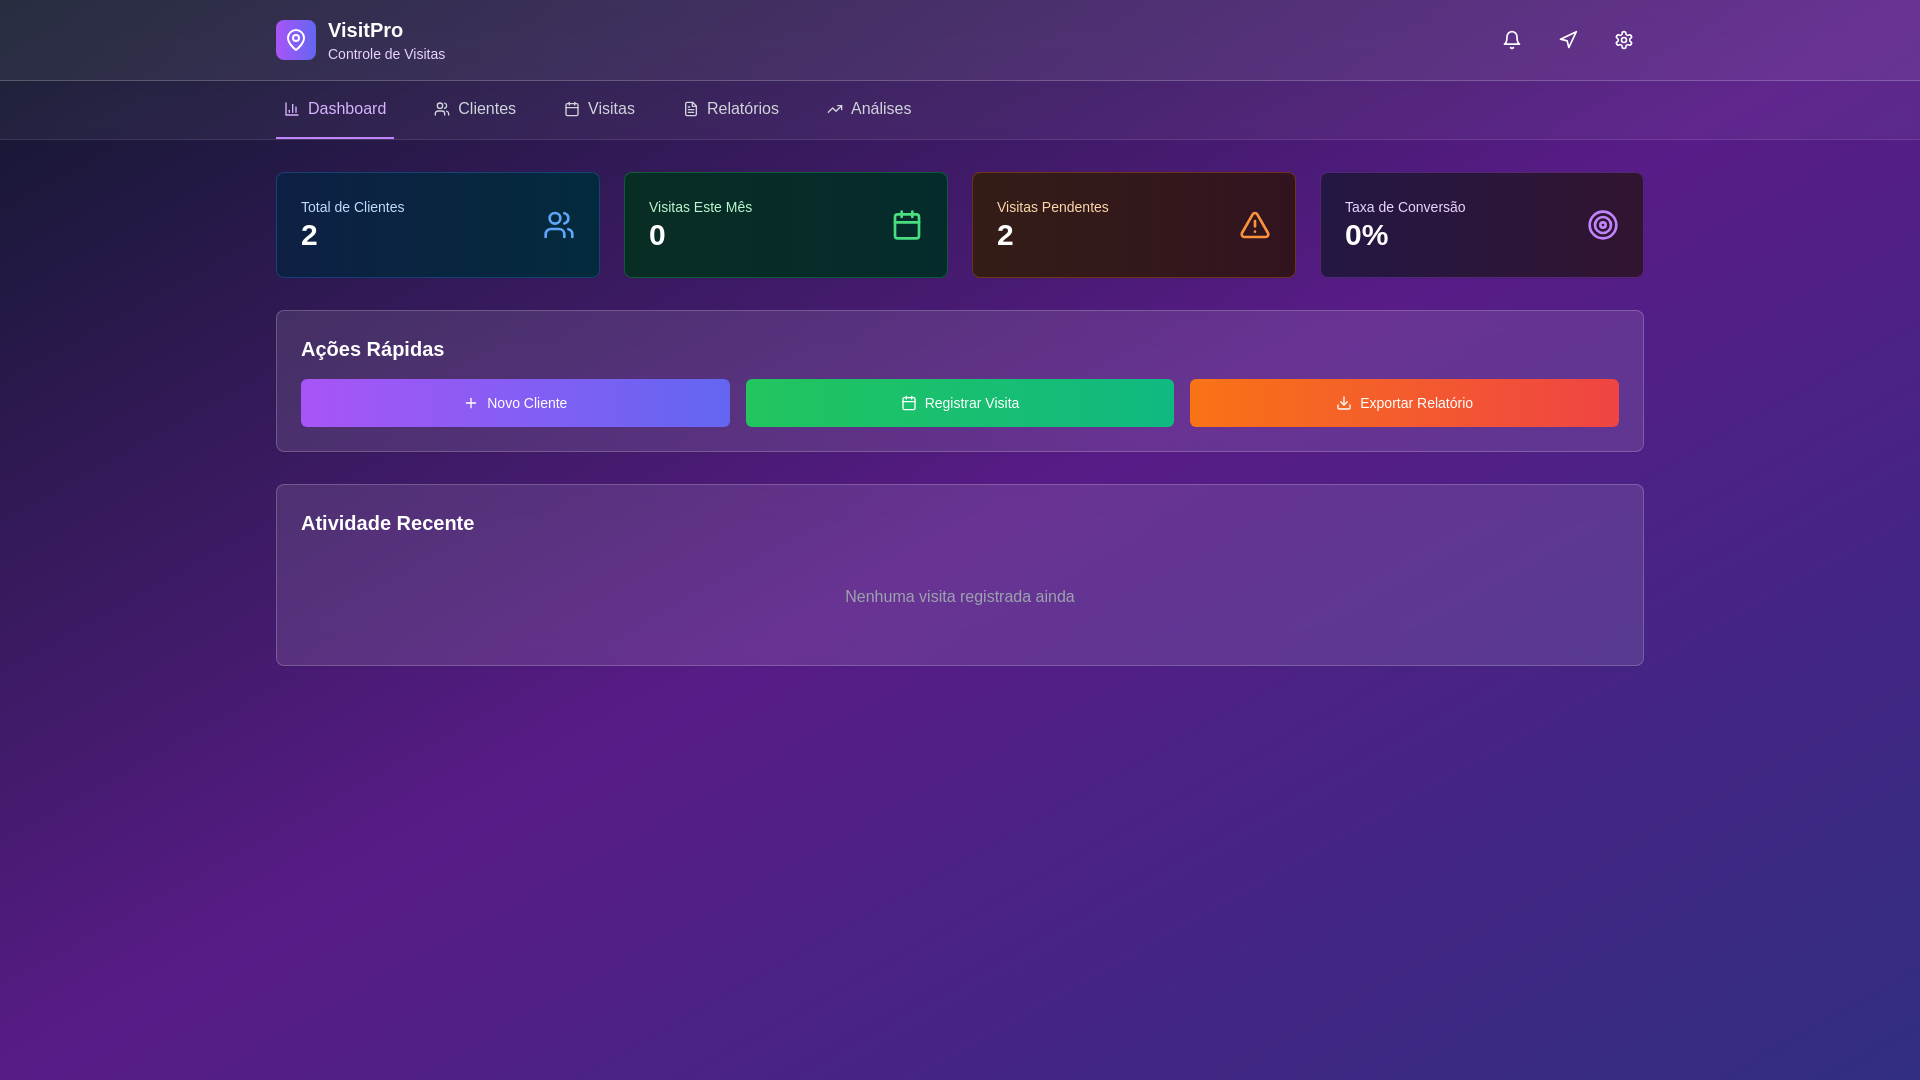Click the users icon in Total de Clientes card
This screenshot has width=1920, height=1080.
click(559, 225)
